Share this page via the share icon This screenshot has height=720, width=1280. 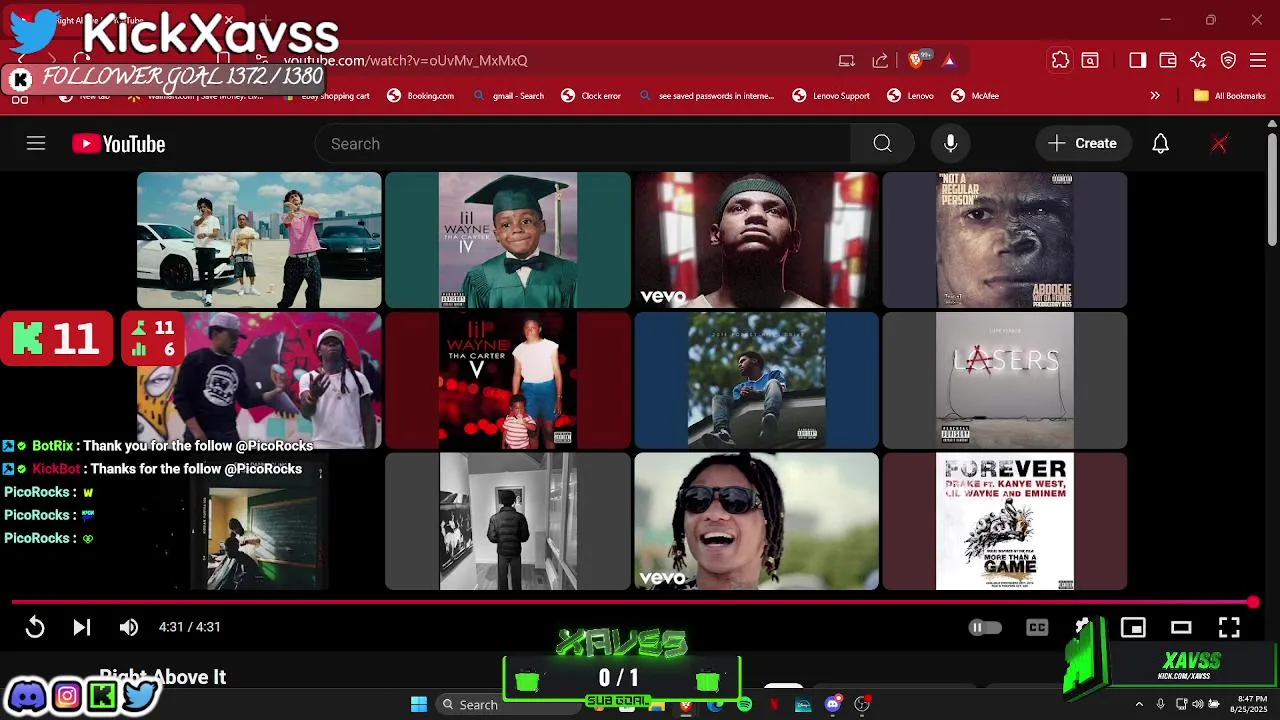click(880, 60)
